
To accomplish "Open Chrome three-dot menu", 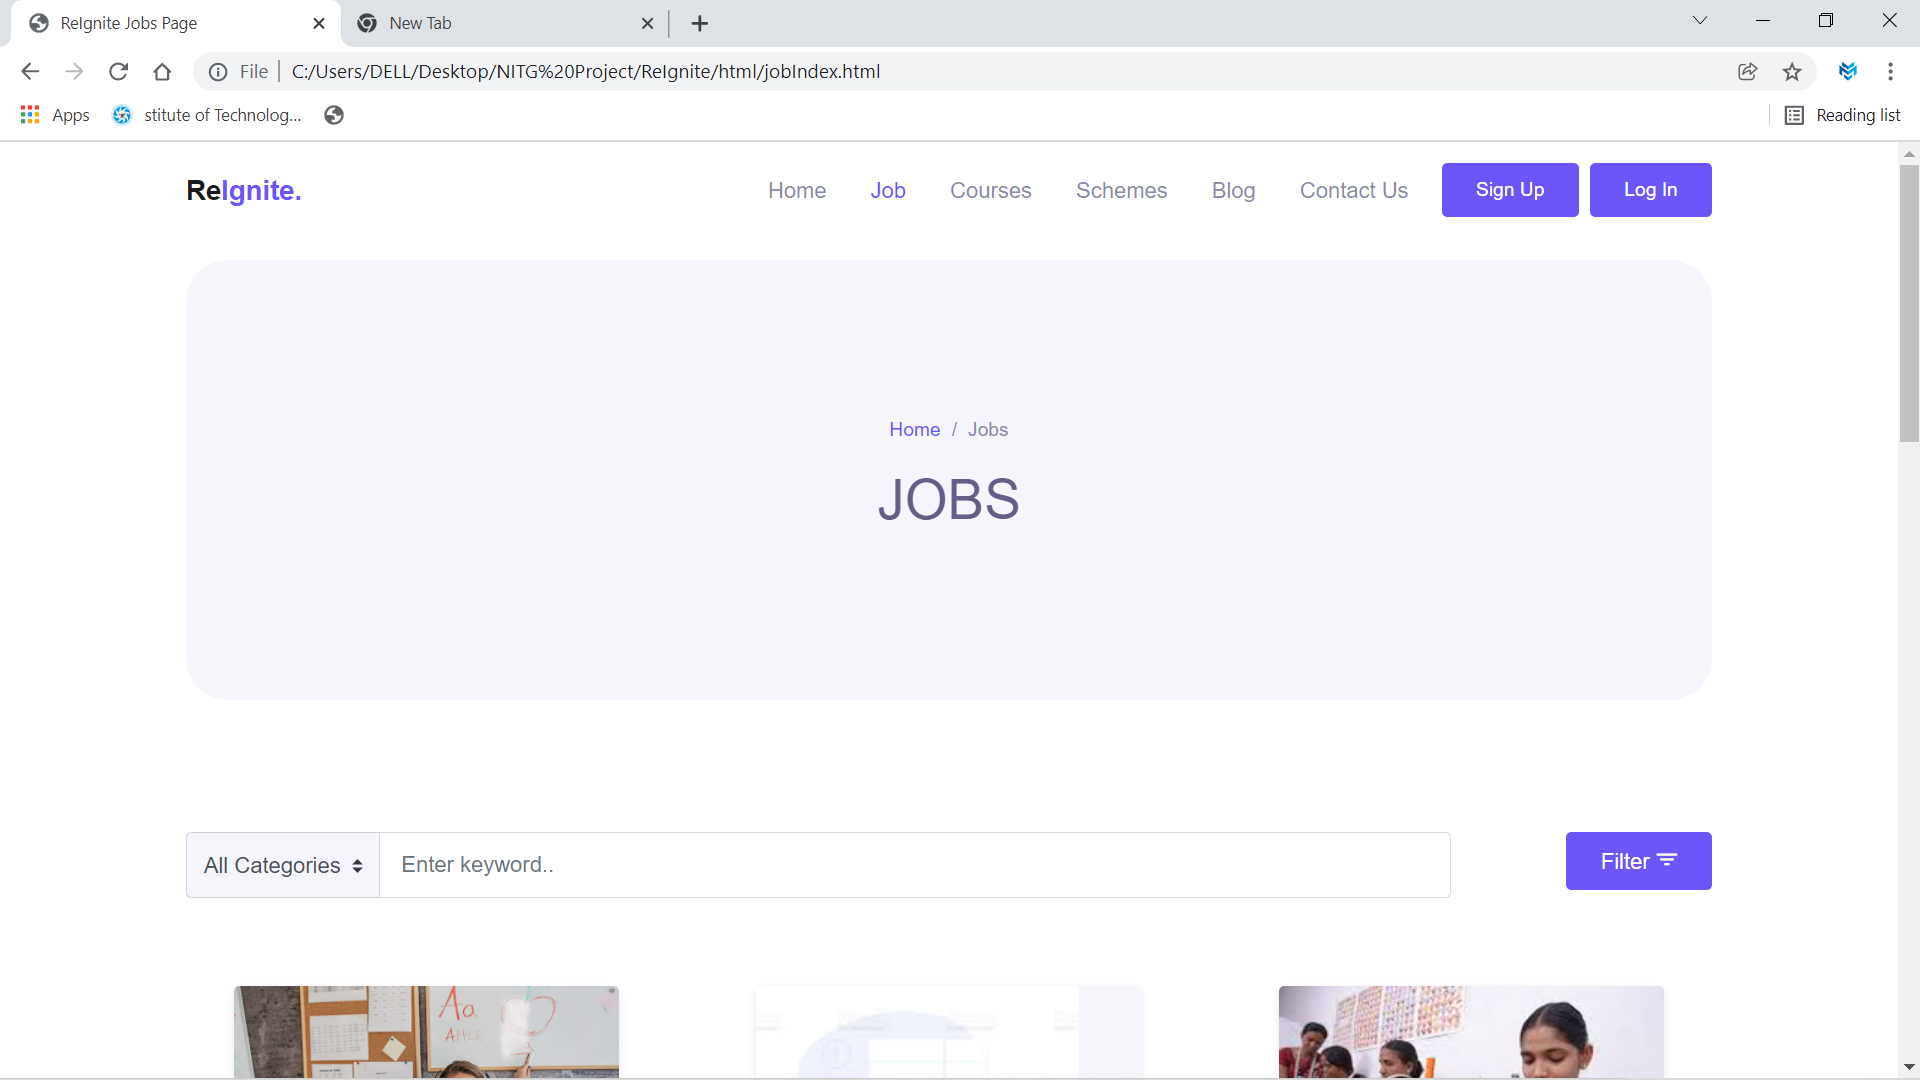I will pyautogui.click(x=1890, y=71).
